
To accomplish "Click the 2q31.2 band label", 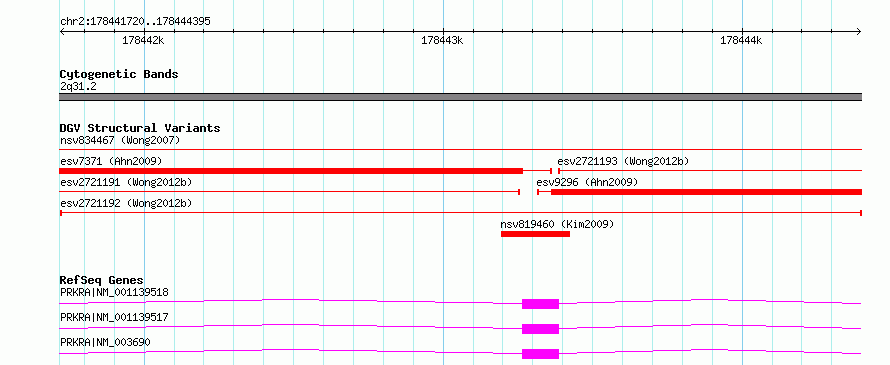I will [x=78, y=87].
